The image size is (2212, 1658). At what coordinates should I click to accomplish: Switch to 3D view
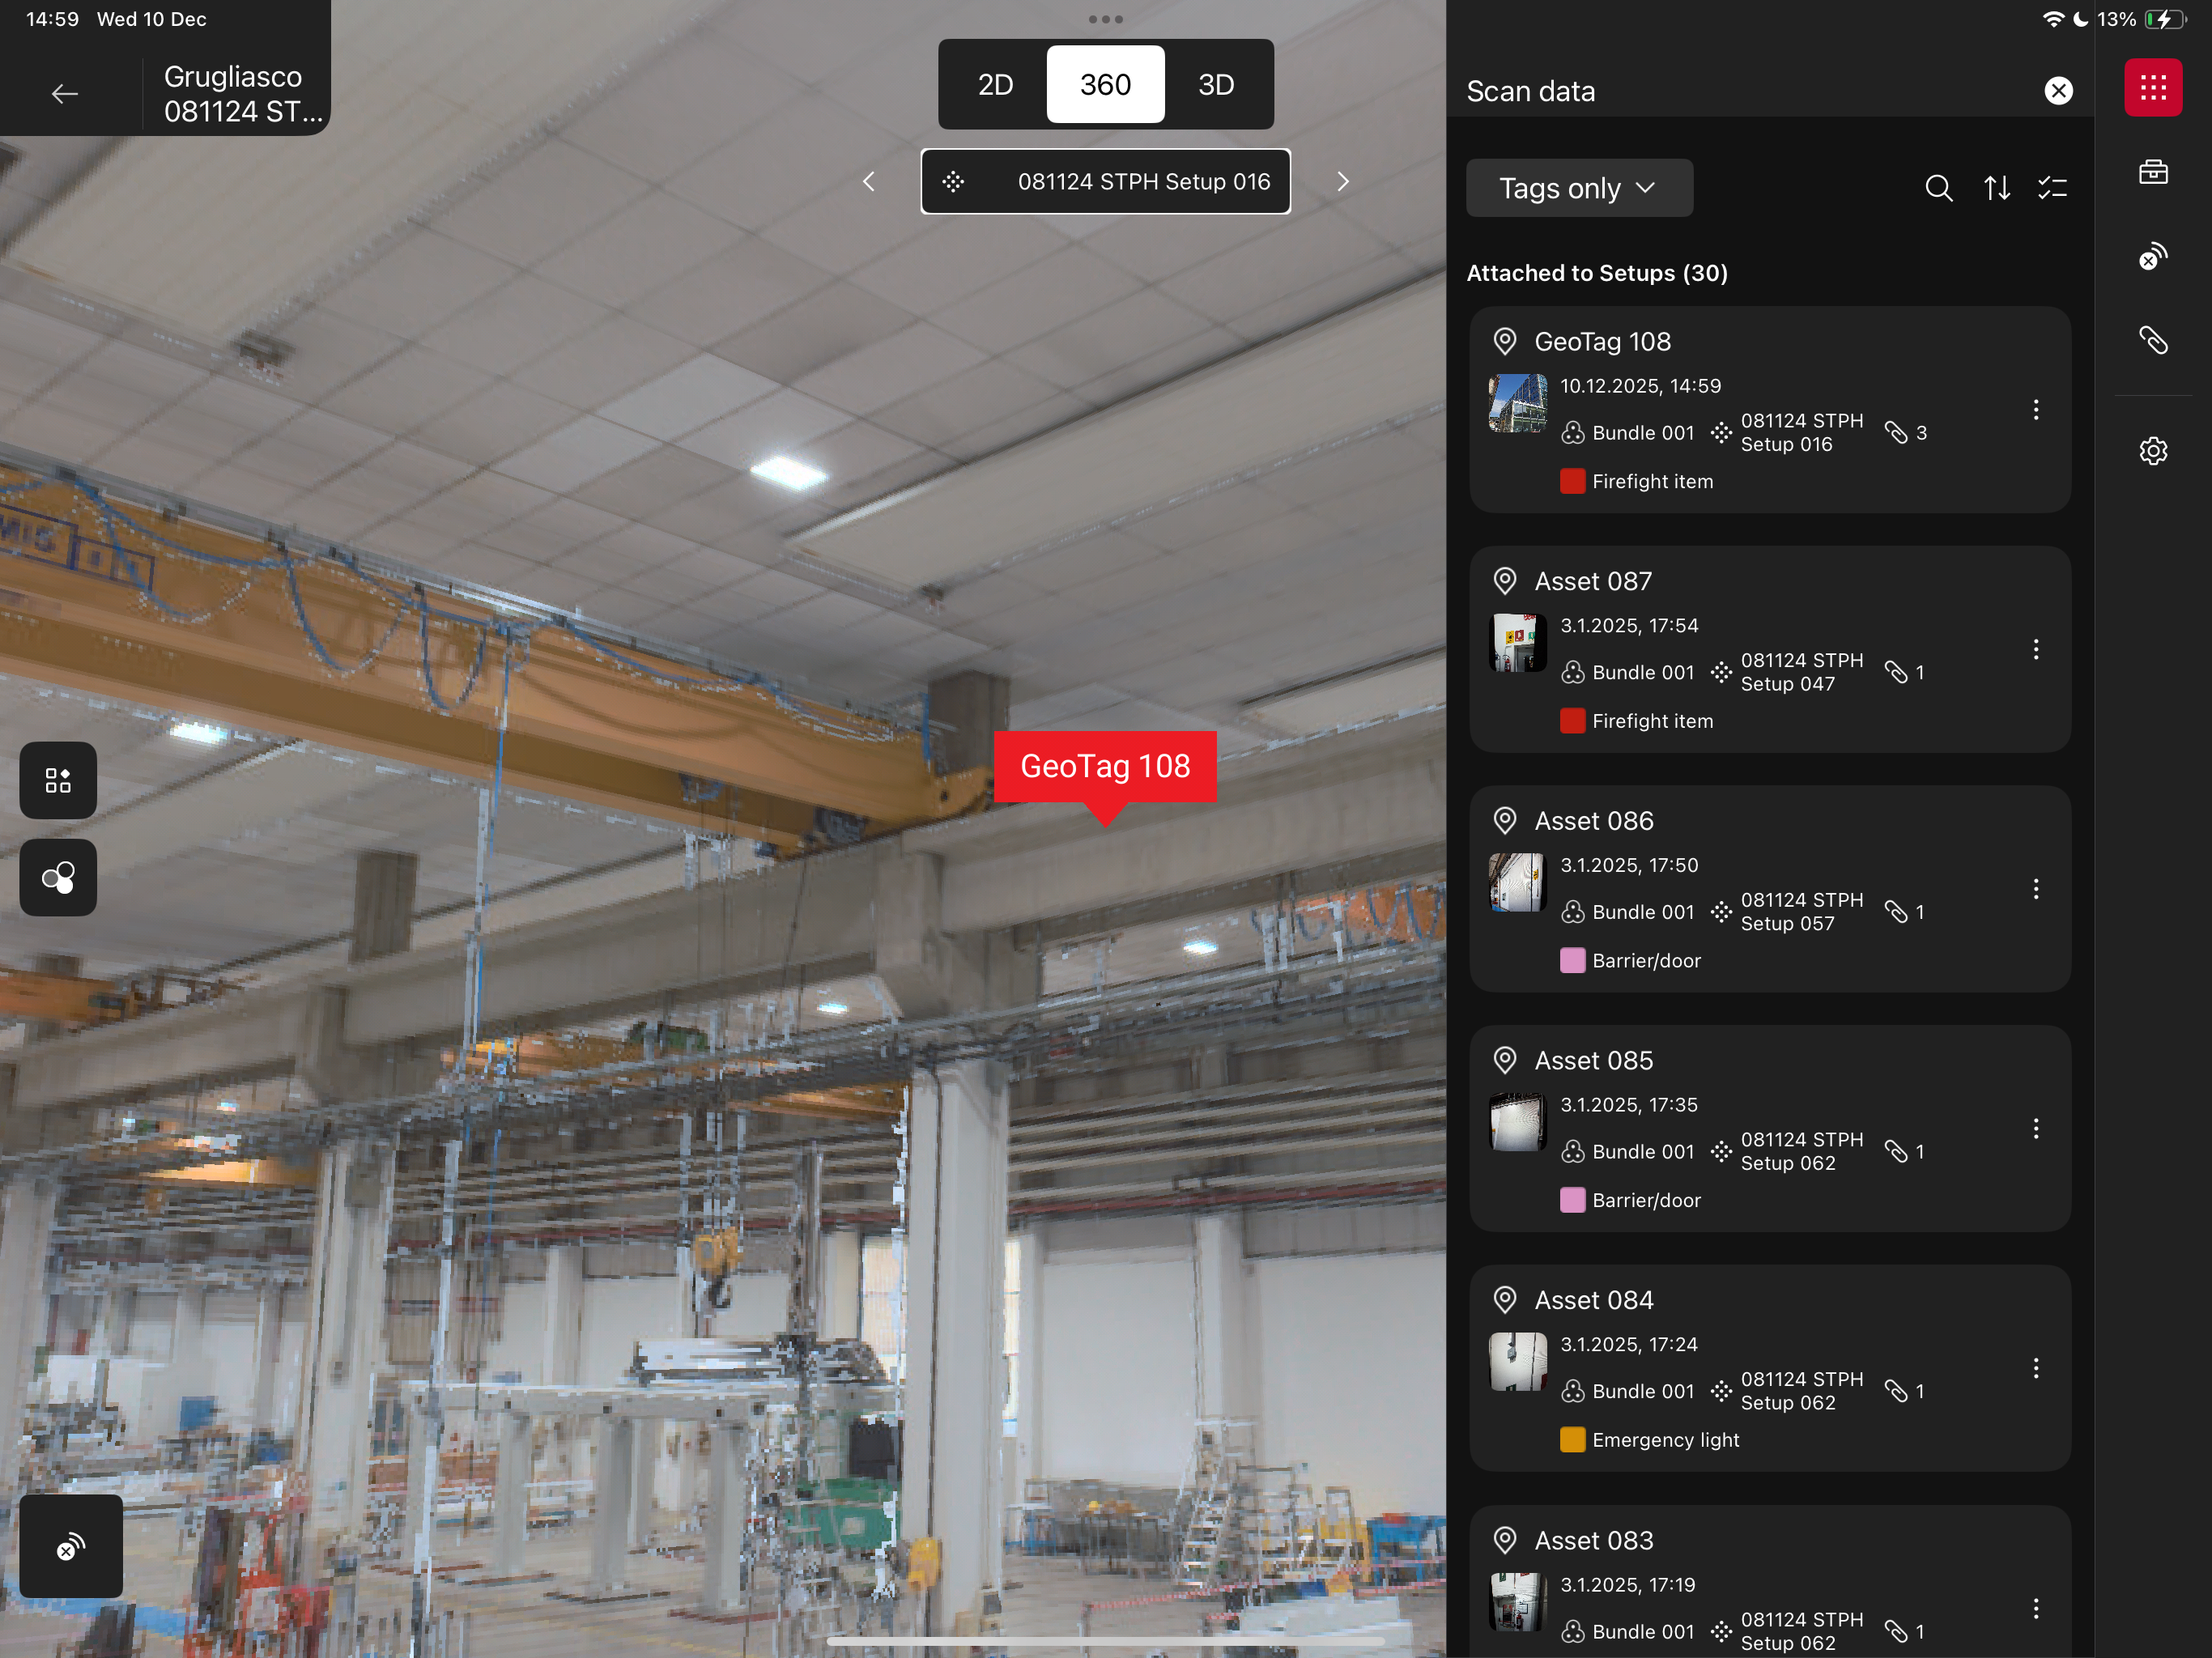(1215, 85)
